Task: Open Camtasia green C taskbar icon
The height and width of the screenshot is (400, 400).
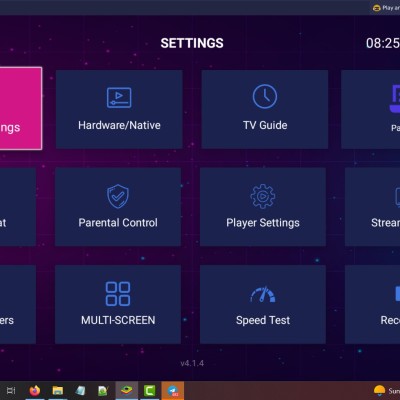Action: [x=150, y=390]
